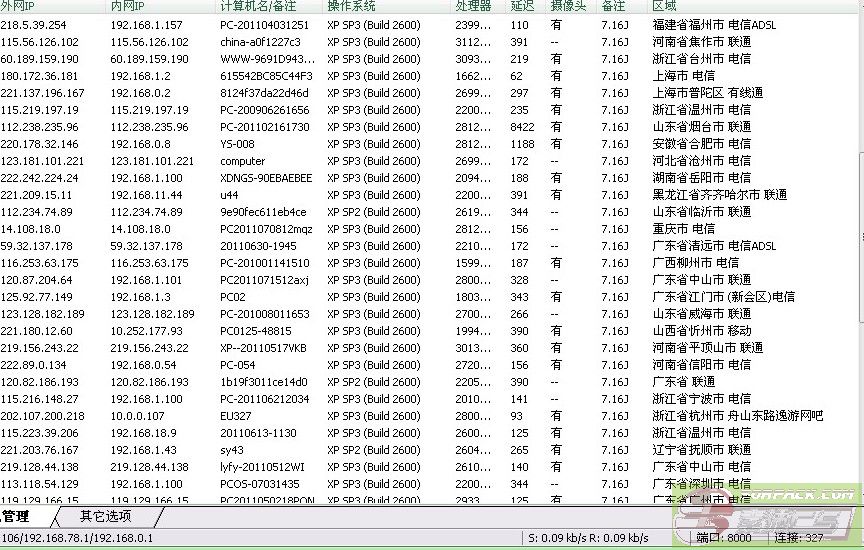
Task: Click the 摄像头 column header
Action: click(x=568, y=6)
